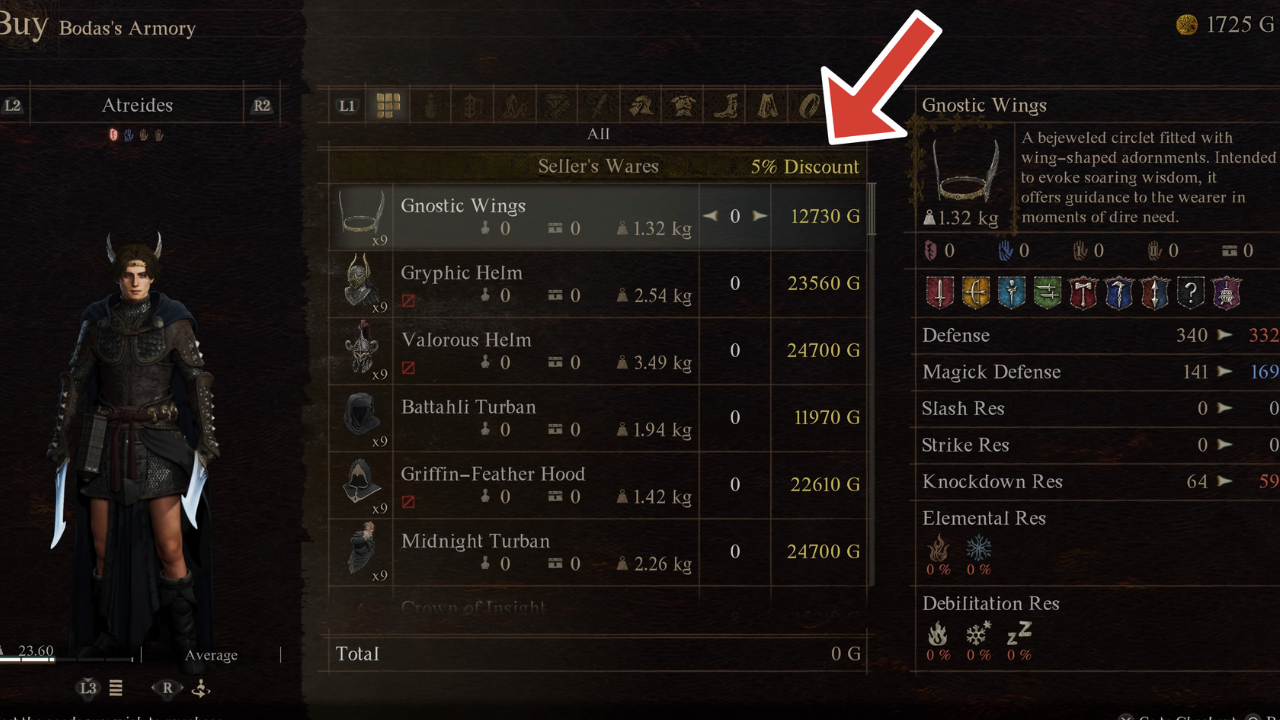Switch to next character with R2
Screen dimensions: 1280x720
[262, 105]
